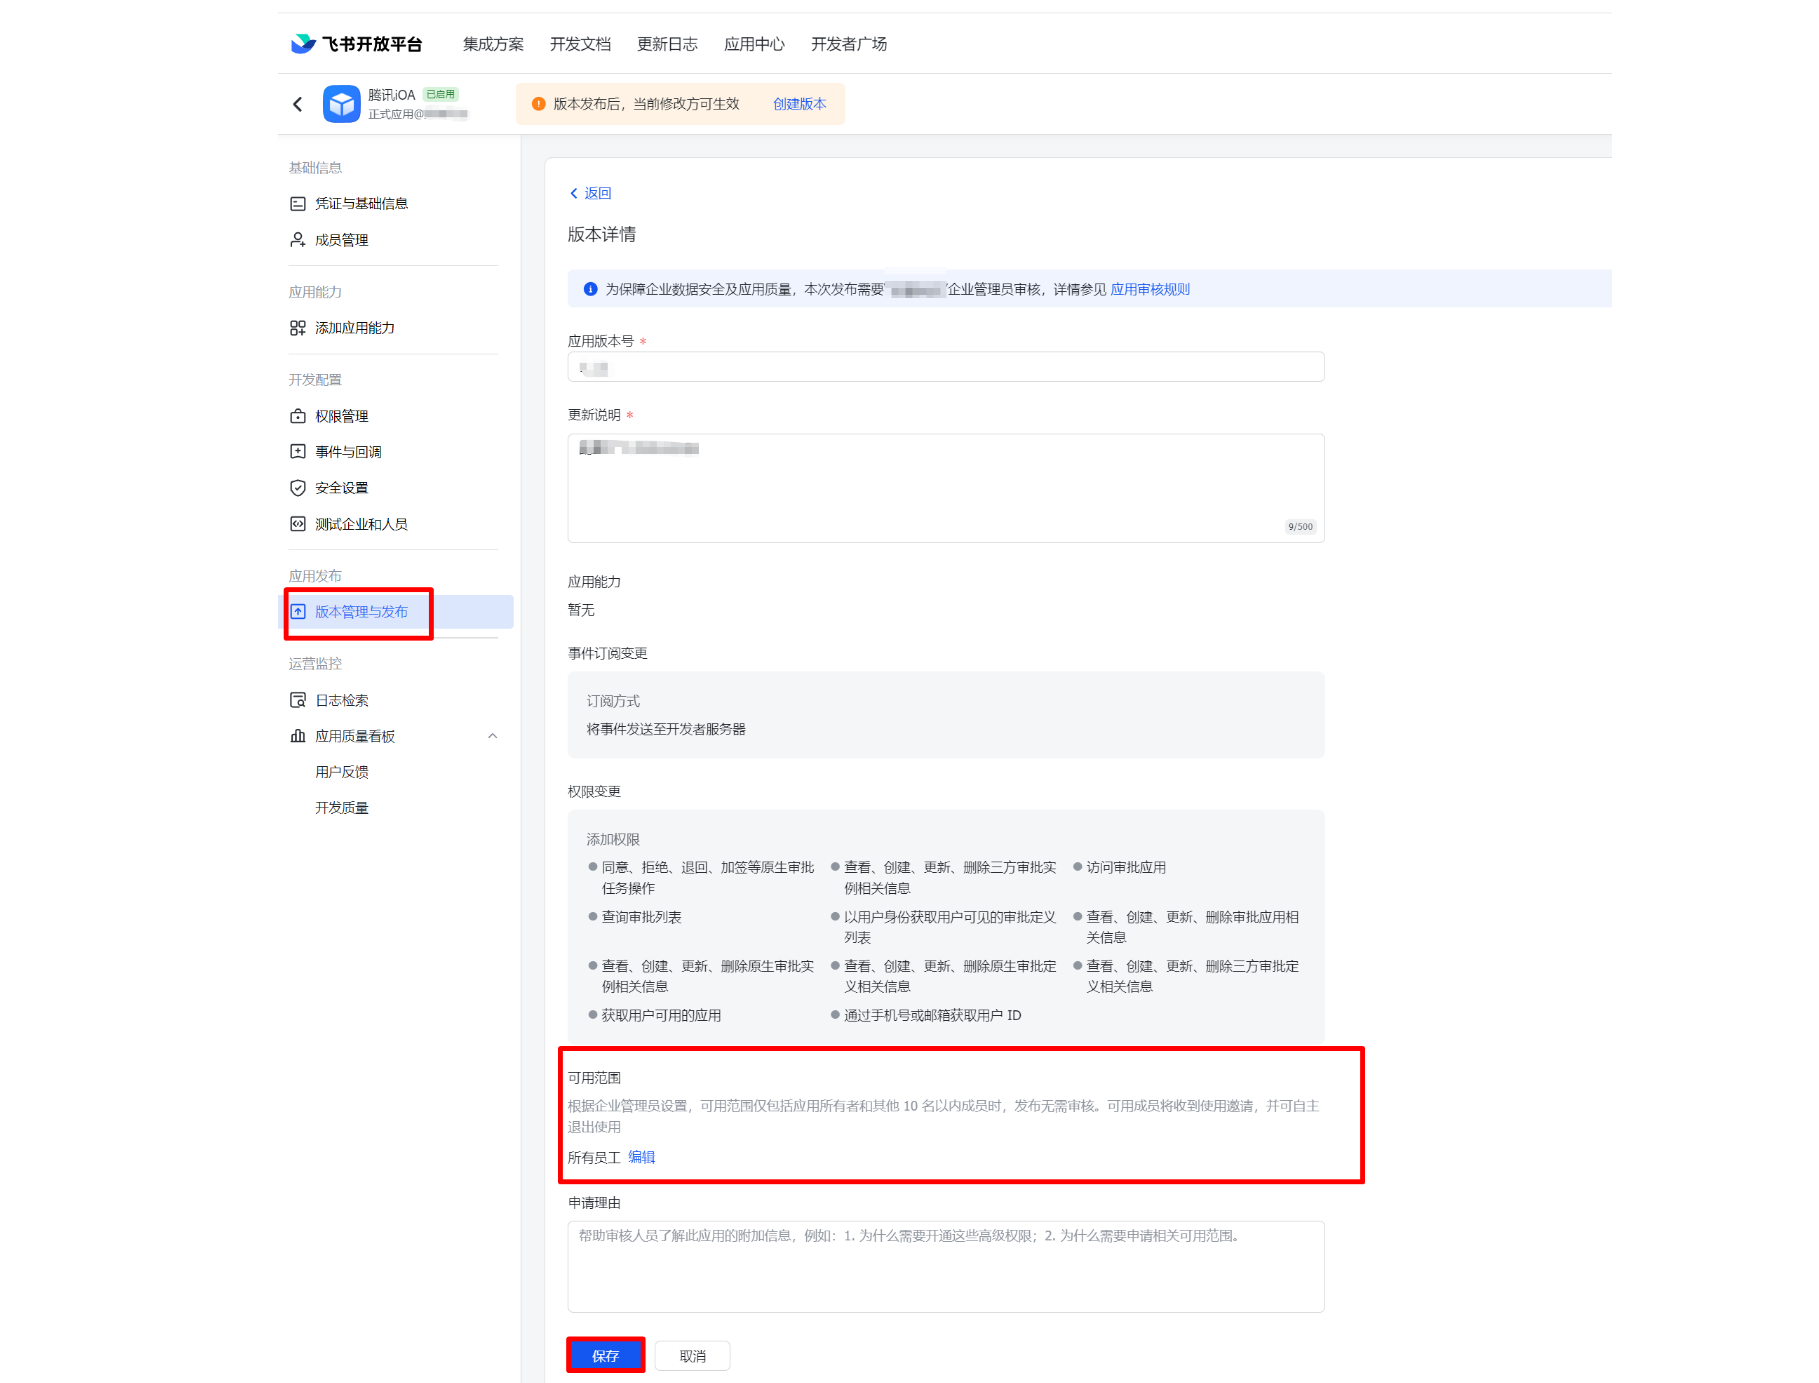Click the 创建版本 link in the banner

coord(799,104)
